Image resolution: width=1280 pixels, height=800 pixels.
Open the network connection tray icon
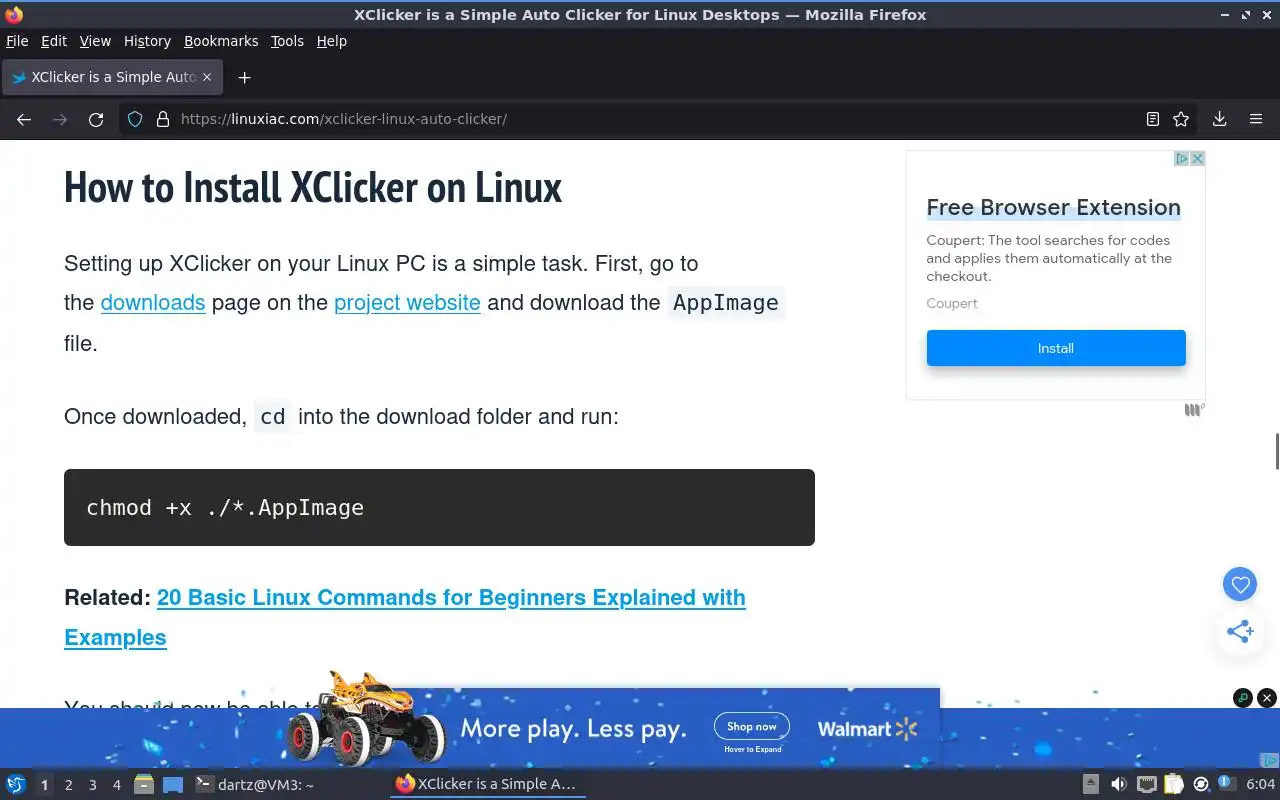1147,785
